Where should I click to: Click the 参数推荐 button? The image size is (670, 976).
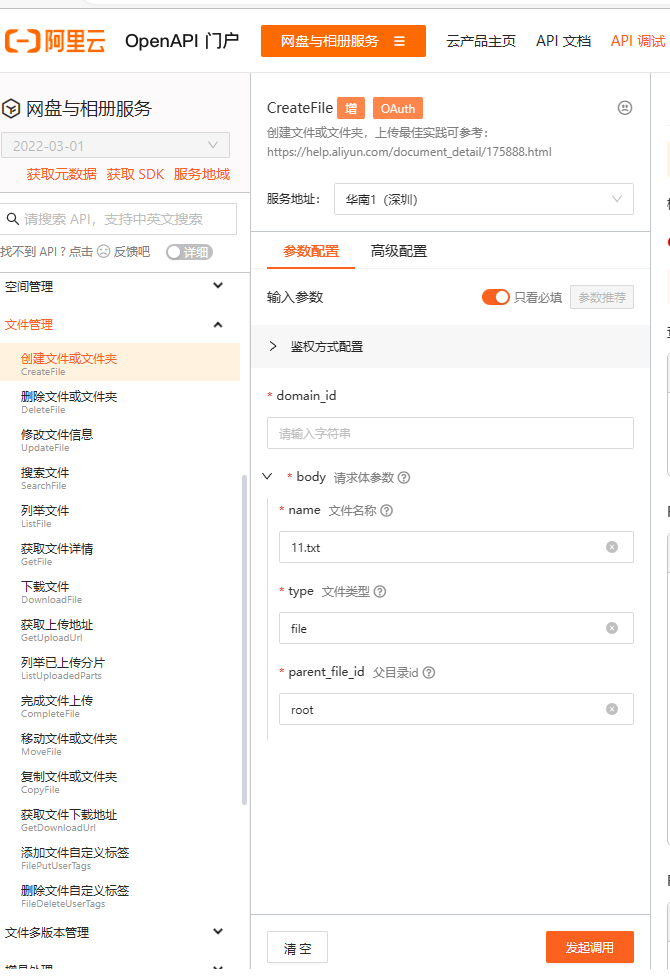point(602,298)
